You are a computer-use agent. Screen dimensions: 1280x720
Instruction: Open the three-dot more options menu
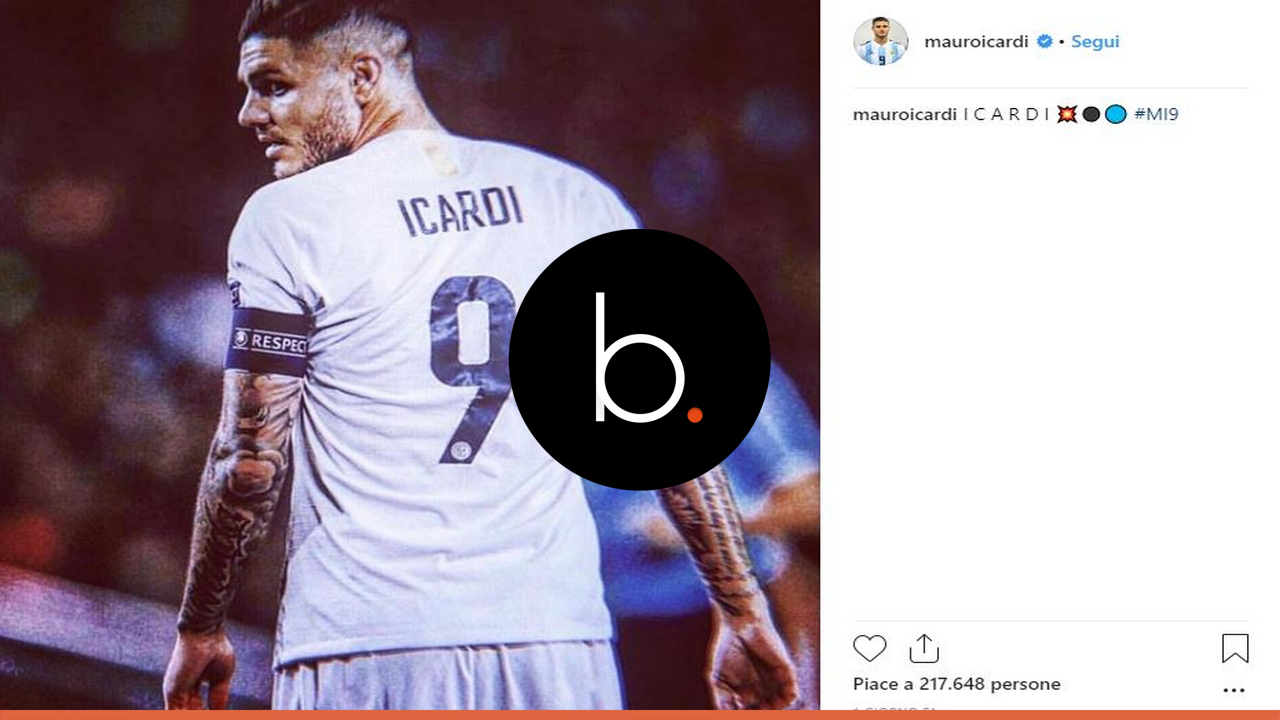coord(1235,690)
